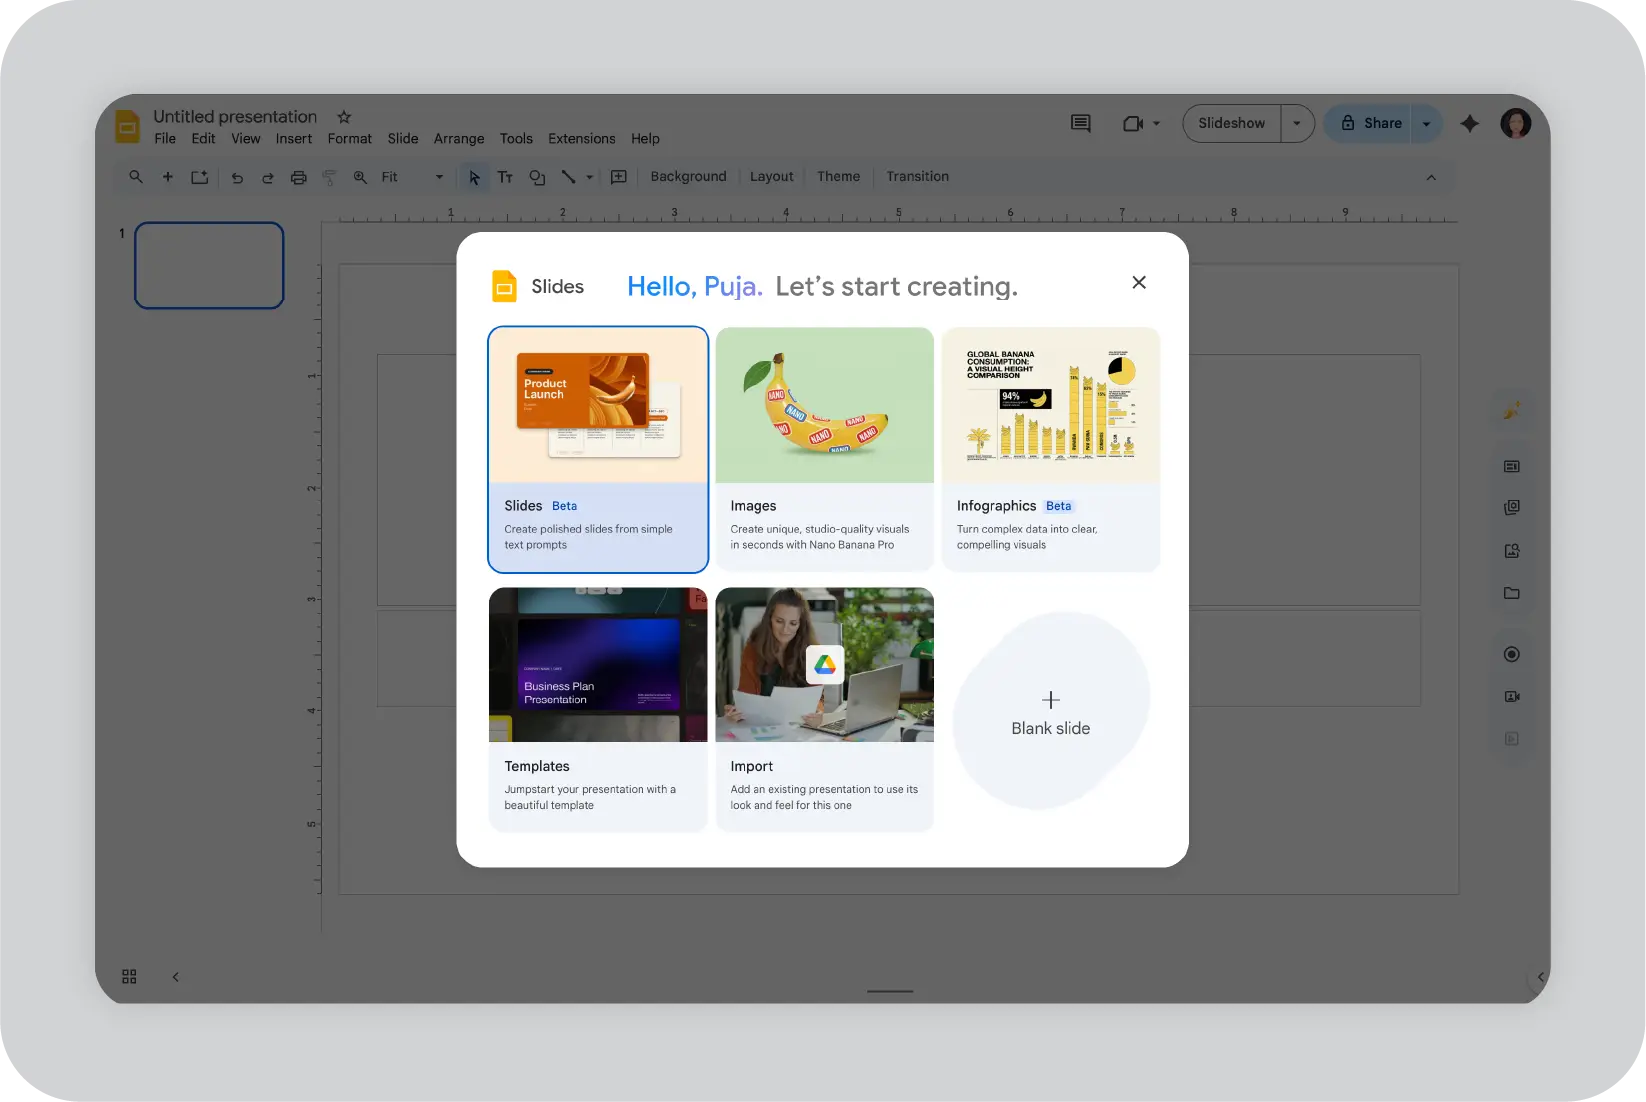Select the Infographics Beta card
Image resolution: width=1646 pixels, height=1102 pixels.
[x=1051, y=450]
